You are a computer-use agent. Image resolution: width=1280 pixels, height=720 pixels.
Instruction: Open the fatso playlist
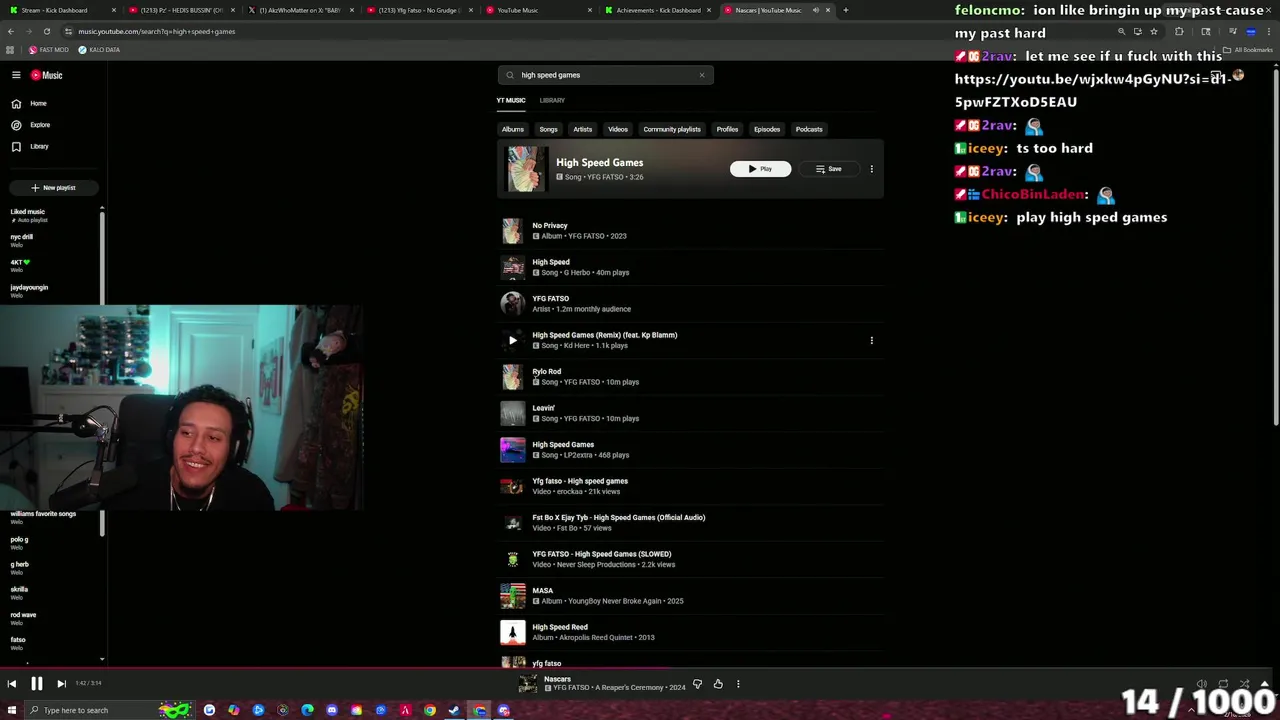[52, 642]
